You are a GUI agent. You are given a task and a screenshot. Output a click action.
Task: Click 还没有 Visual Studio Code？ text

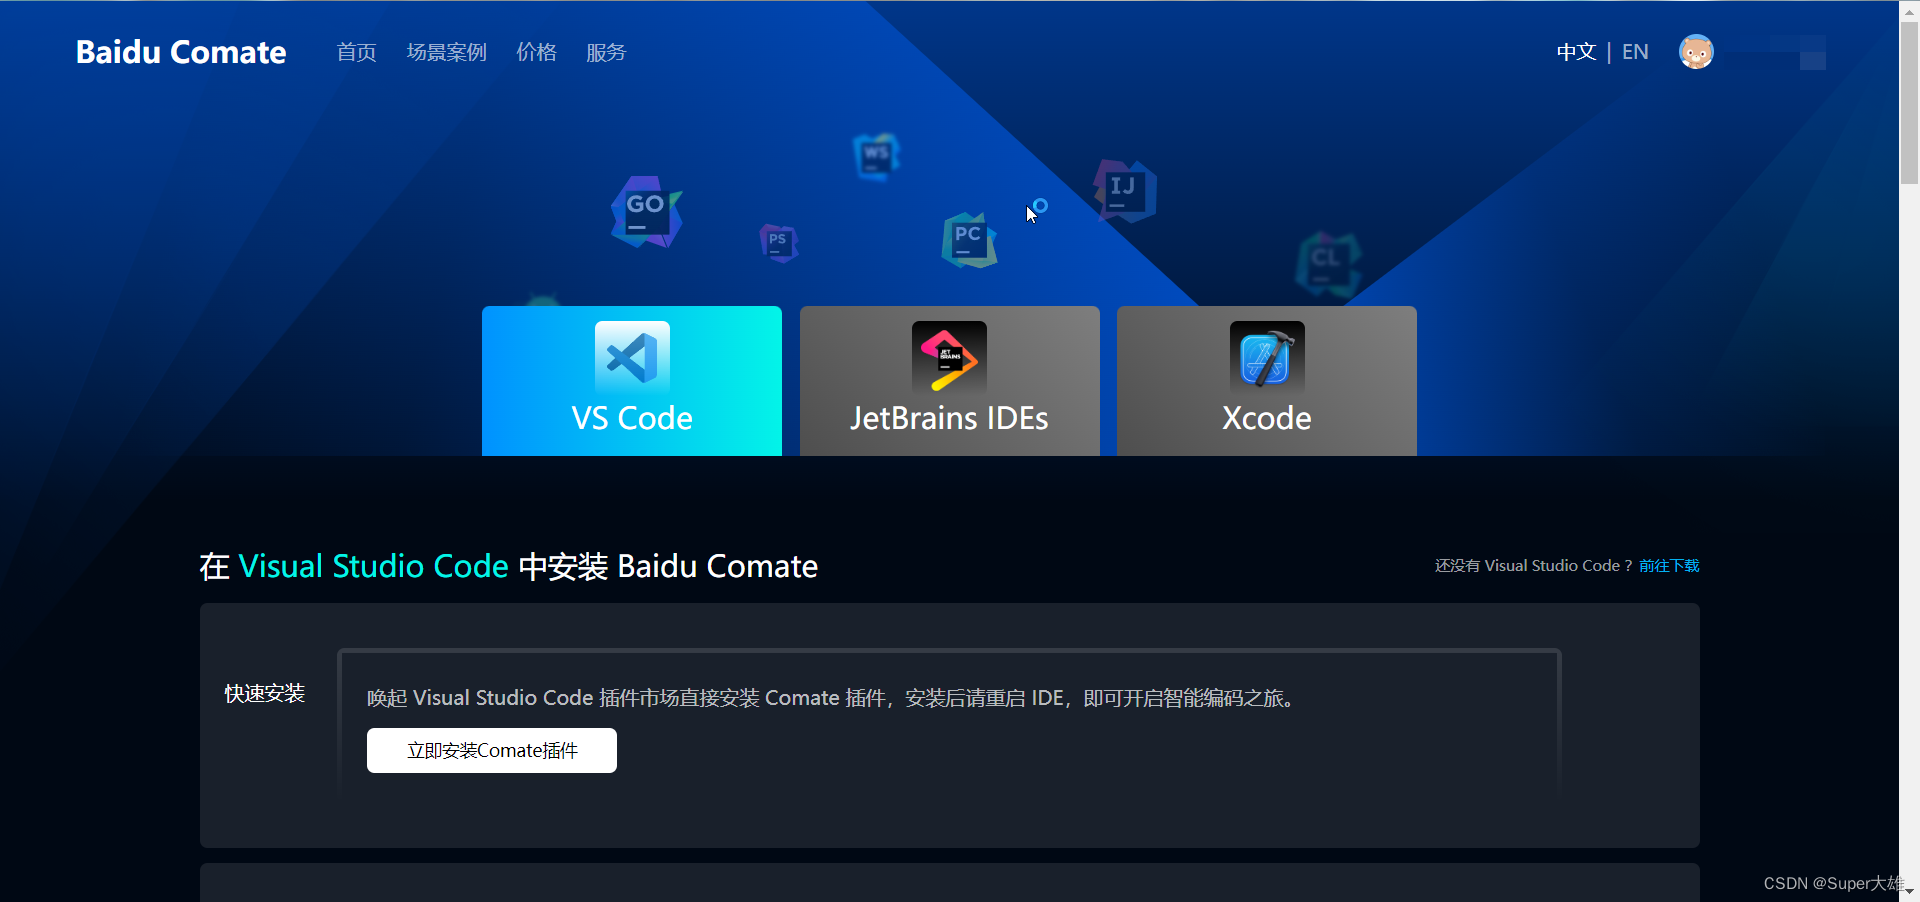pos(1533,566)
